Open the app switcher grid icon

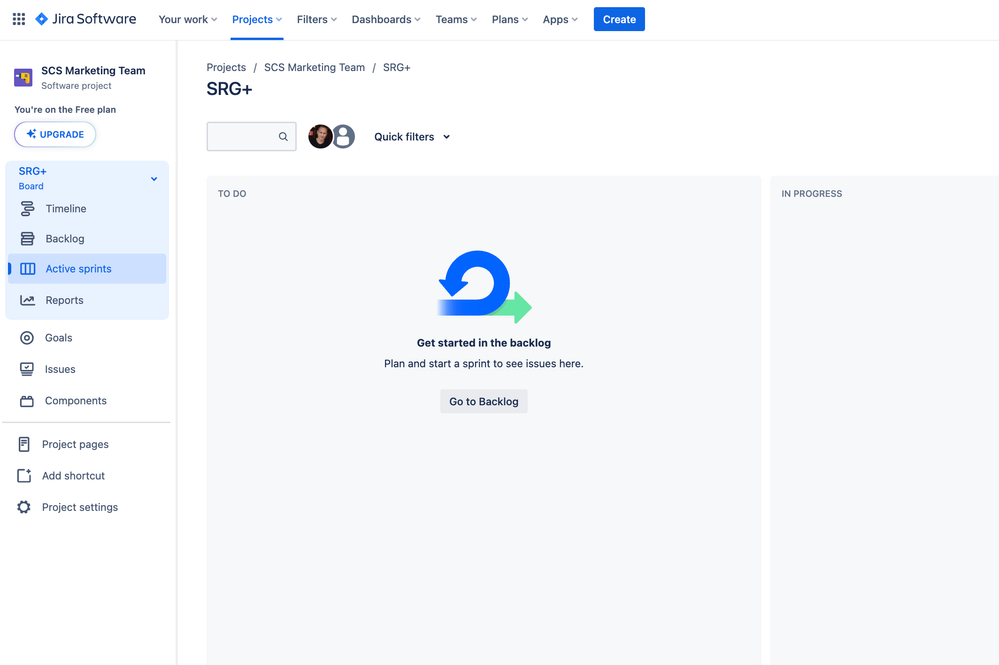[x=19, y=19]
